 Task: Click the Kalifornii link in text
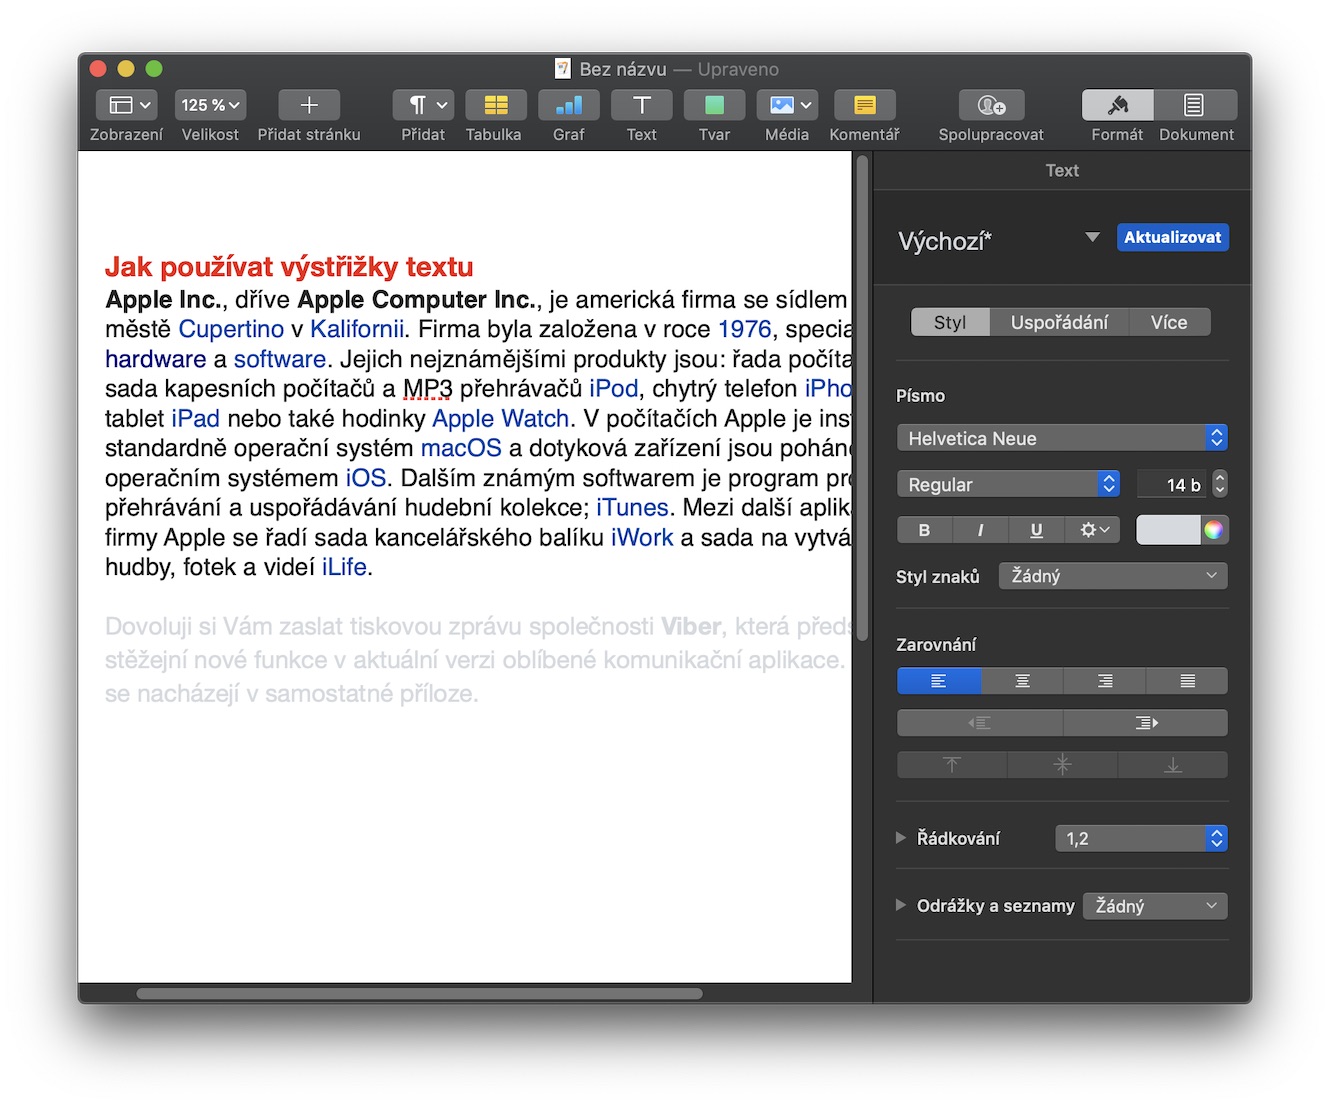357,329
